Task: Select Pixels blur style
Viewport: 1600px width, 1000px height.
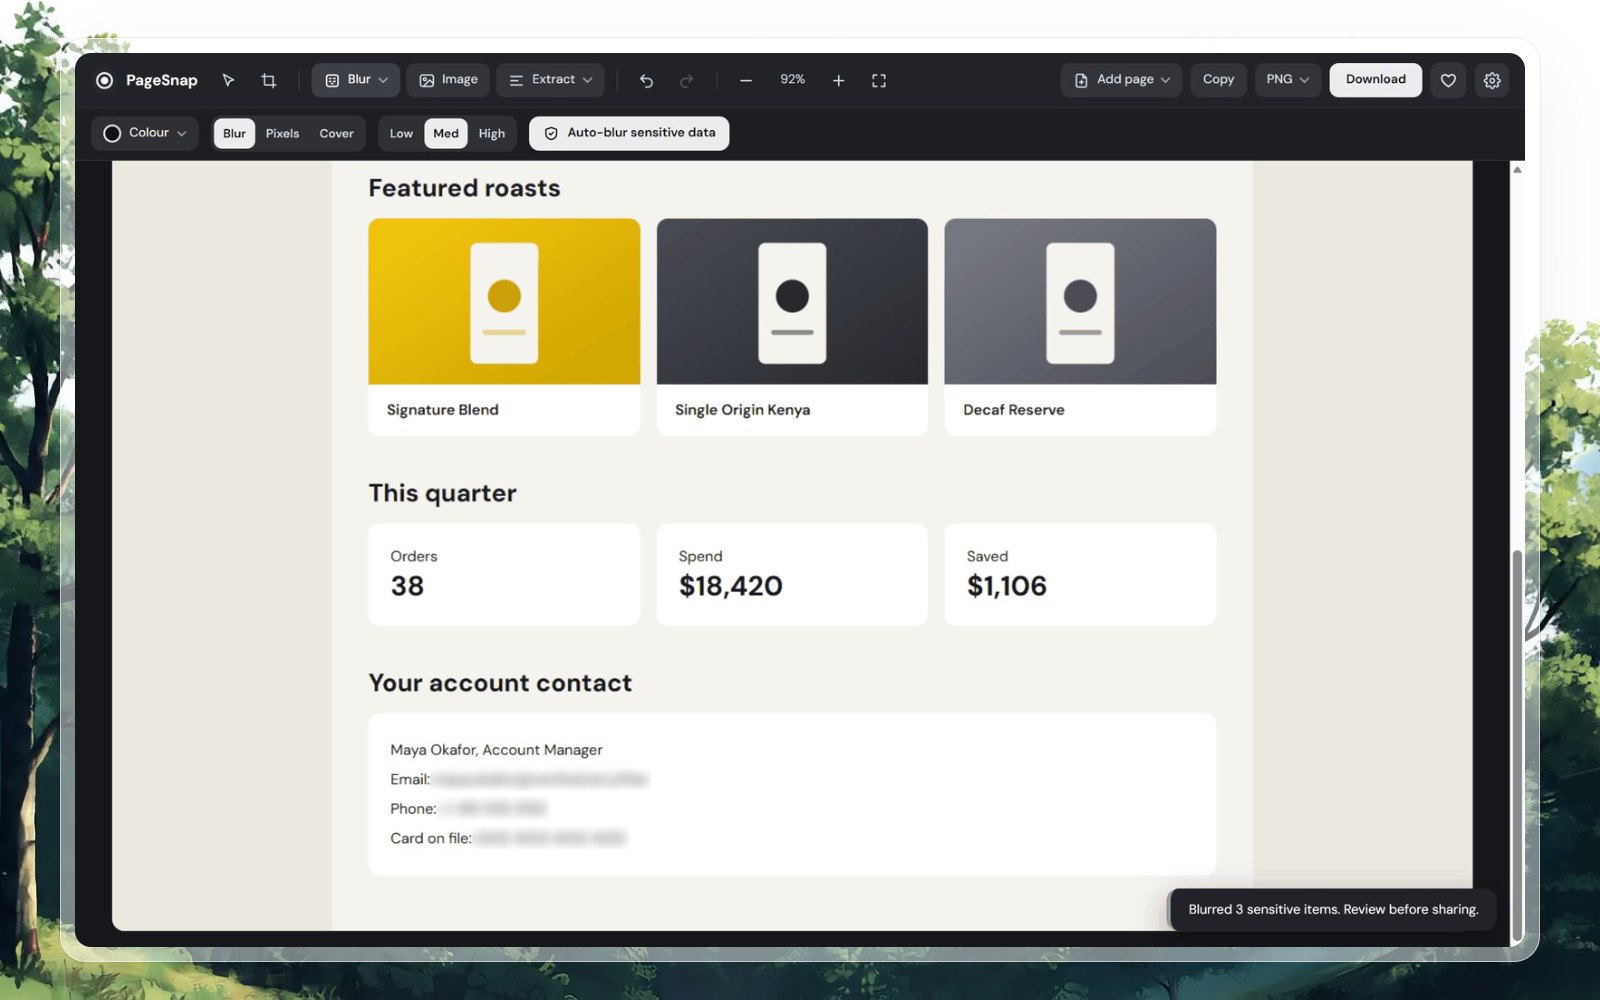Action: pos(282,133)
